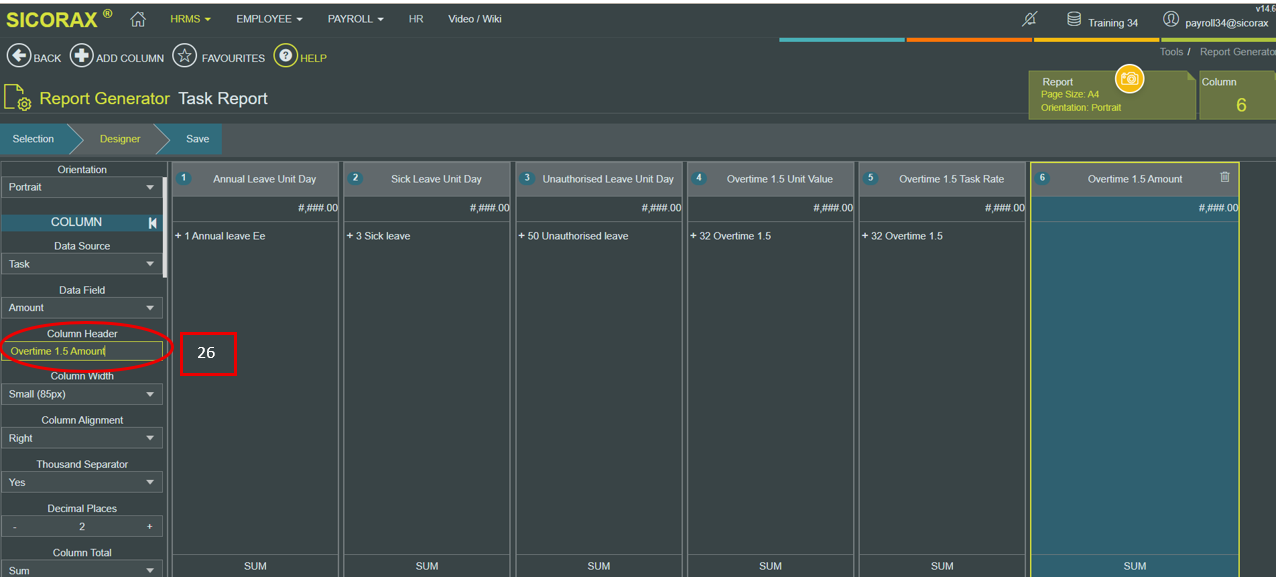Go to the Save step tab
The image size is (1276, 577).
[x=197, y=139]
